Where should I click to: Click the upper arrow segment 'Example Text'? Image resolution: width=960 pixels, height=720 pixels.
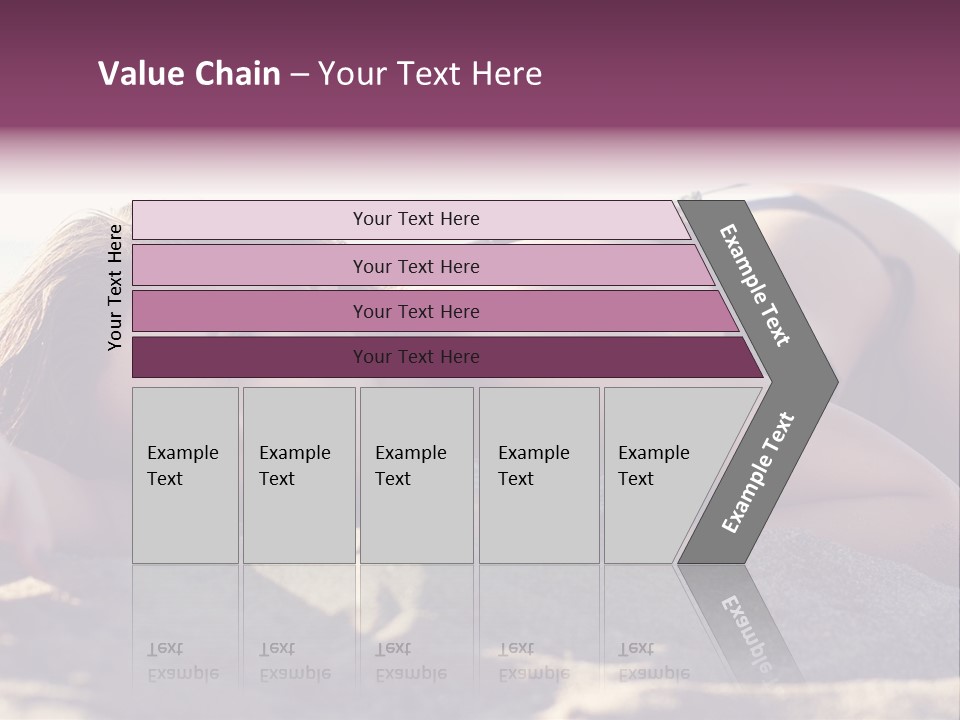tap(758, 288)
